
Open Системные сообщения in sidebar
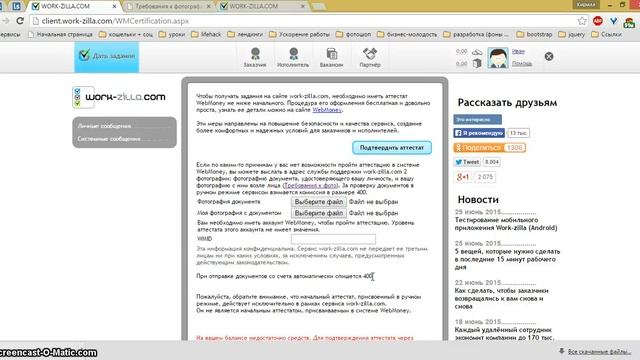pyautogui.click(x=109, y=139)
